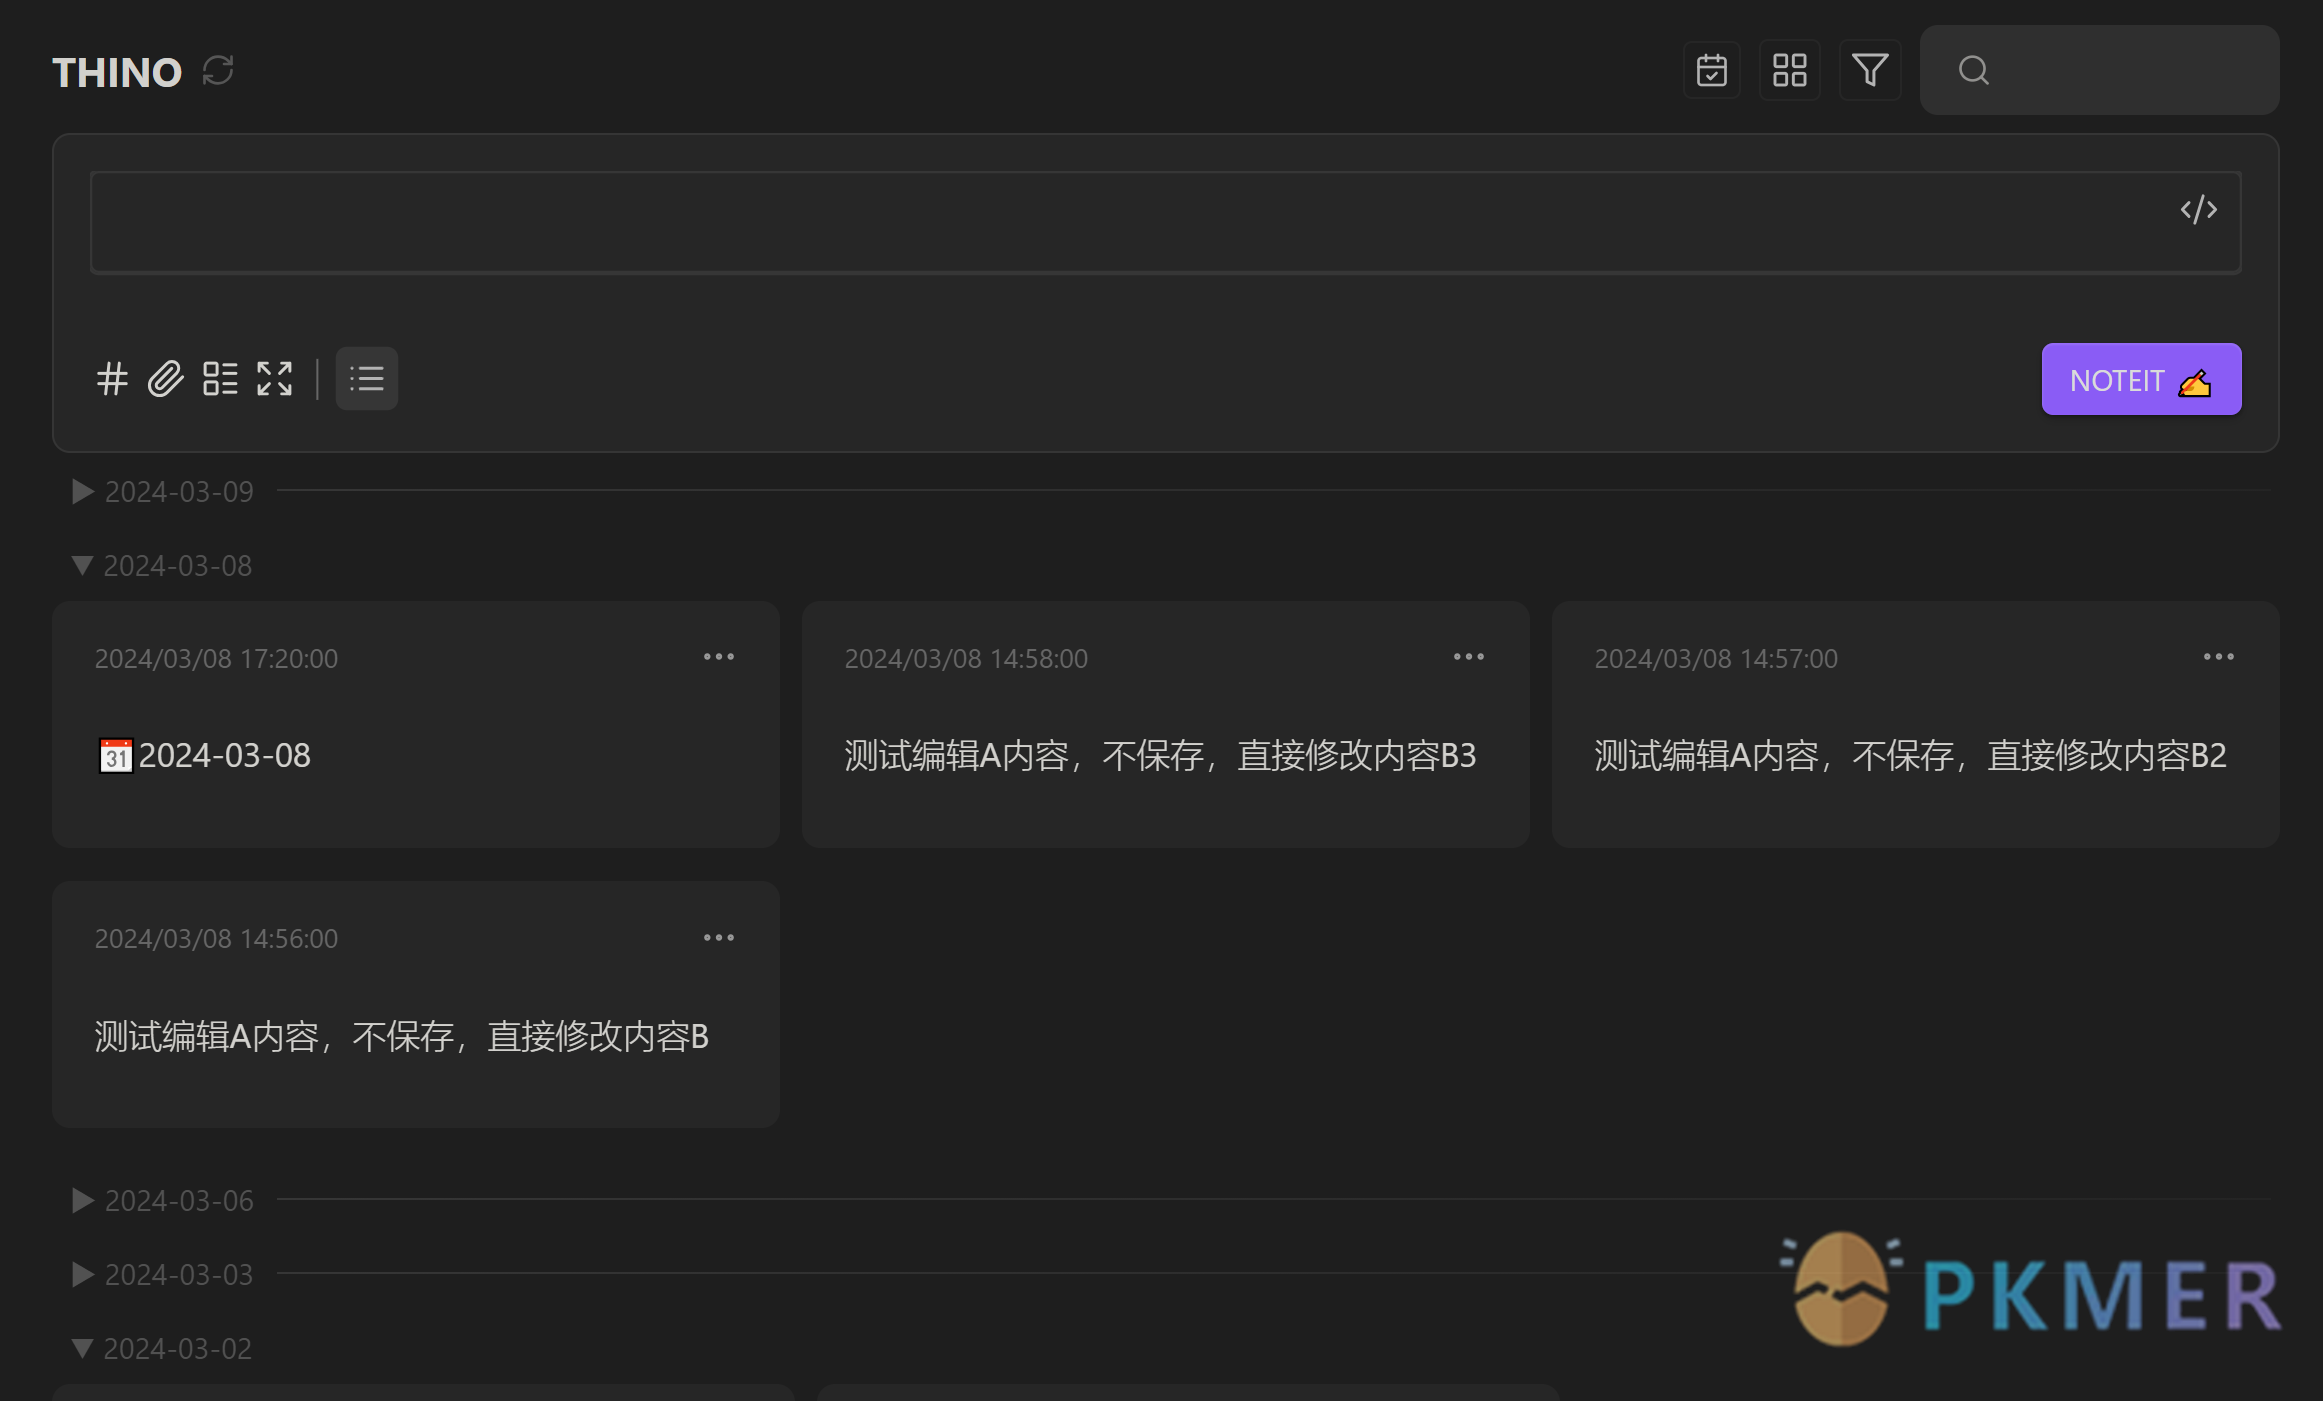Click the source code toggle icon
Image resolution: width=2323 pixels, height=1401 pixels.
pyautogui.click(x=2199, y=211)
